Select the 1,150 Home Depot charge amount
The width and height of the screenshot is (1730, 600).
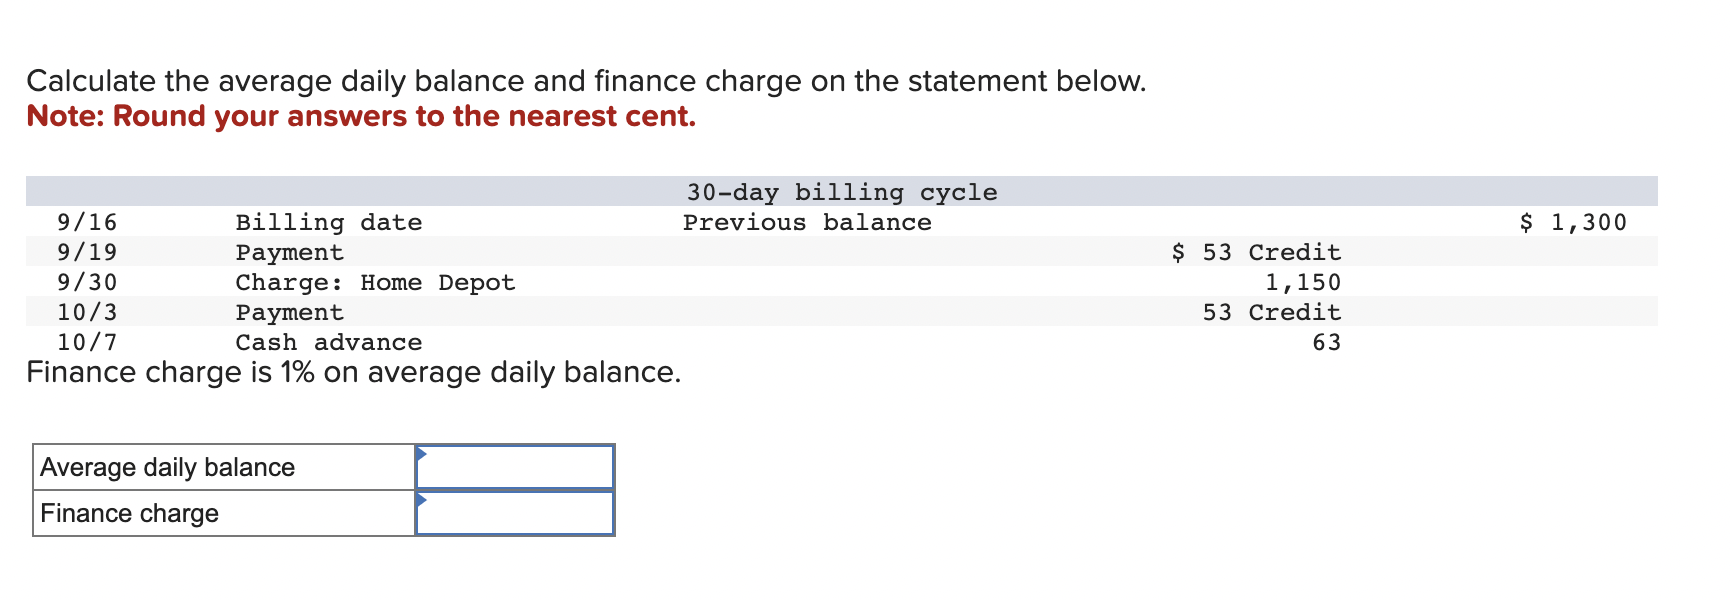click(x=1302, y=282)
